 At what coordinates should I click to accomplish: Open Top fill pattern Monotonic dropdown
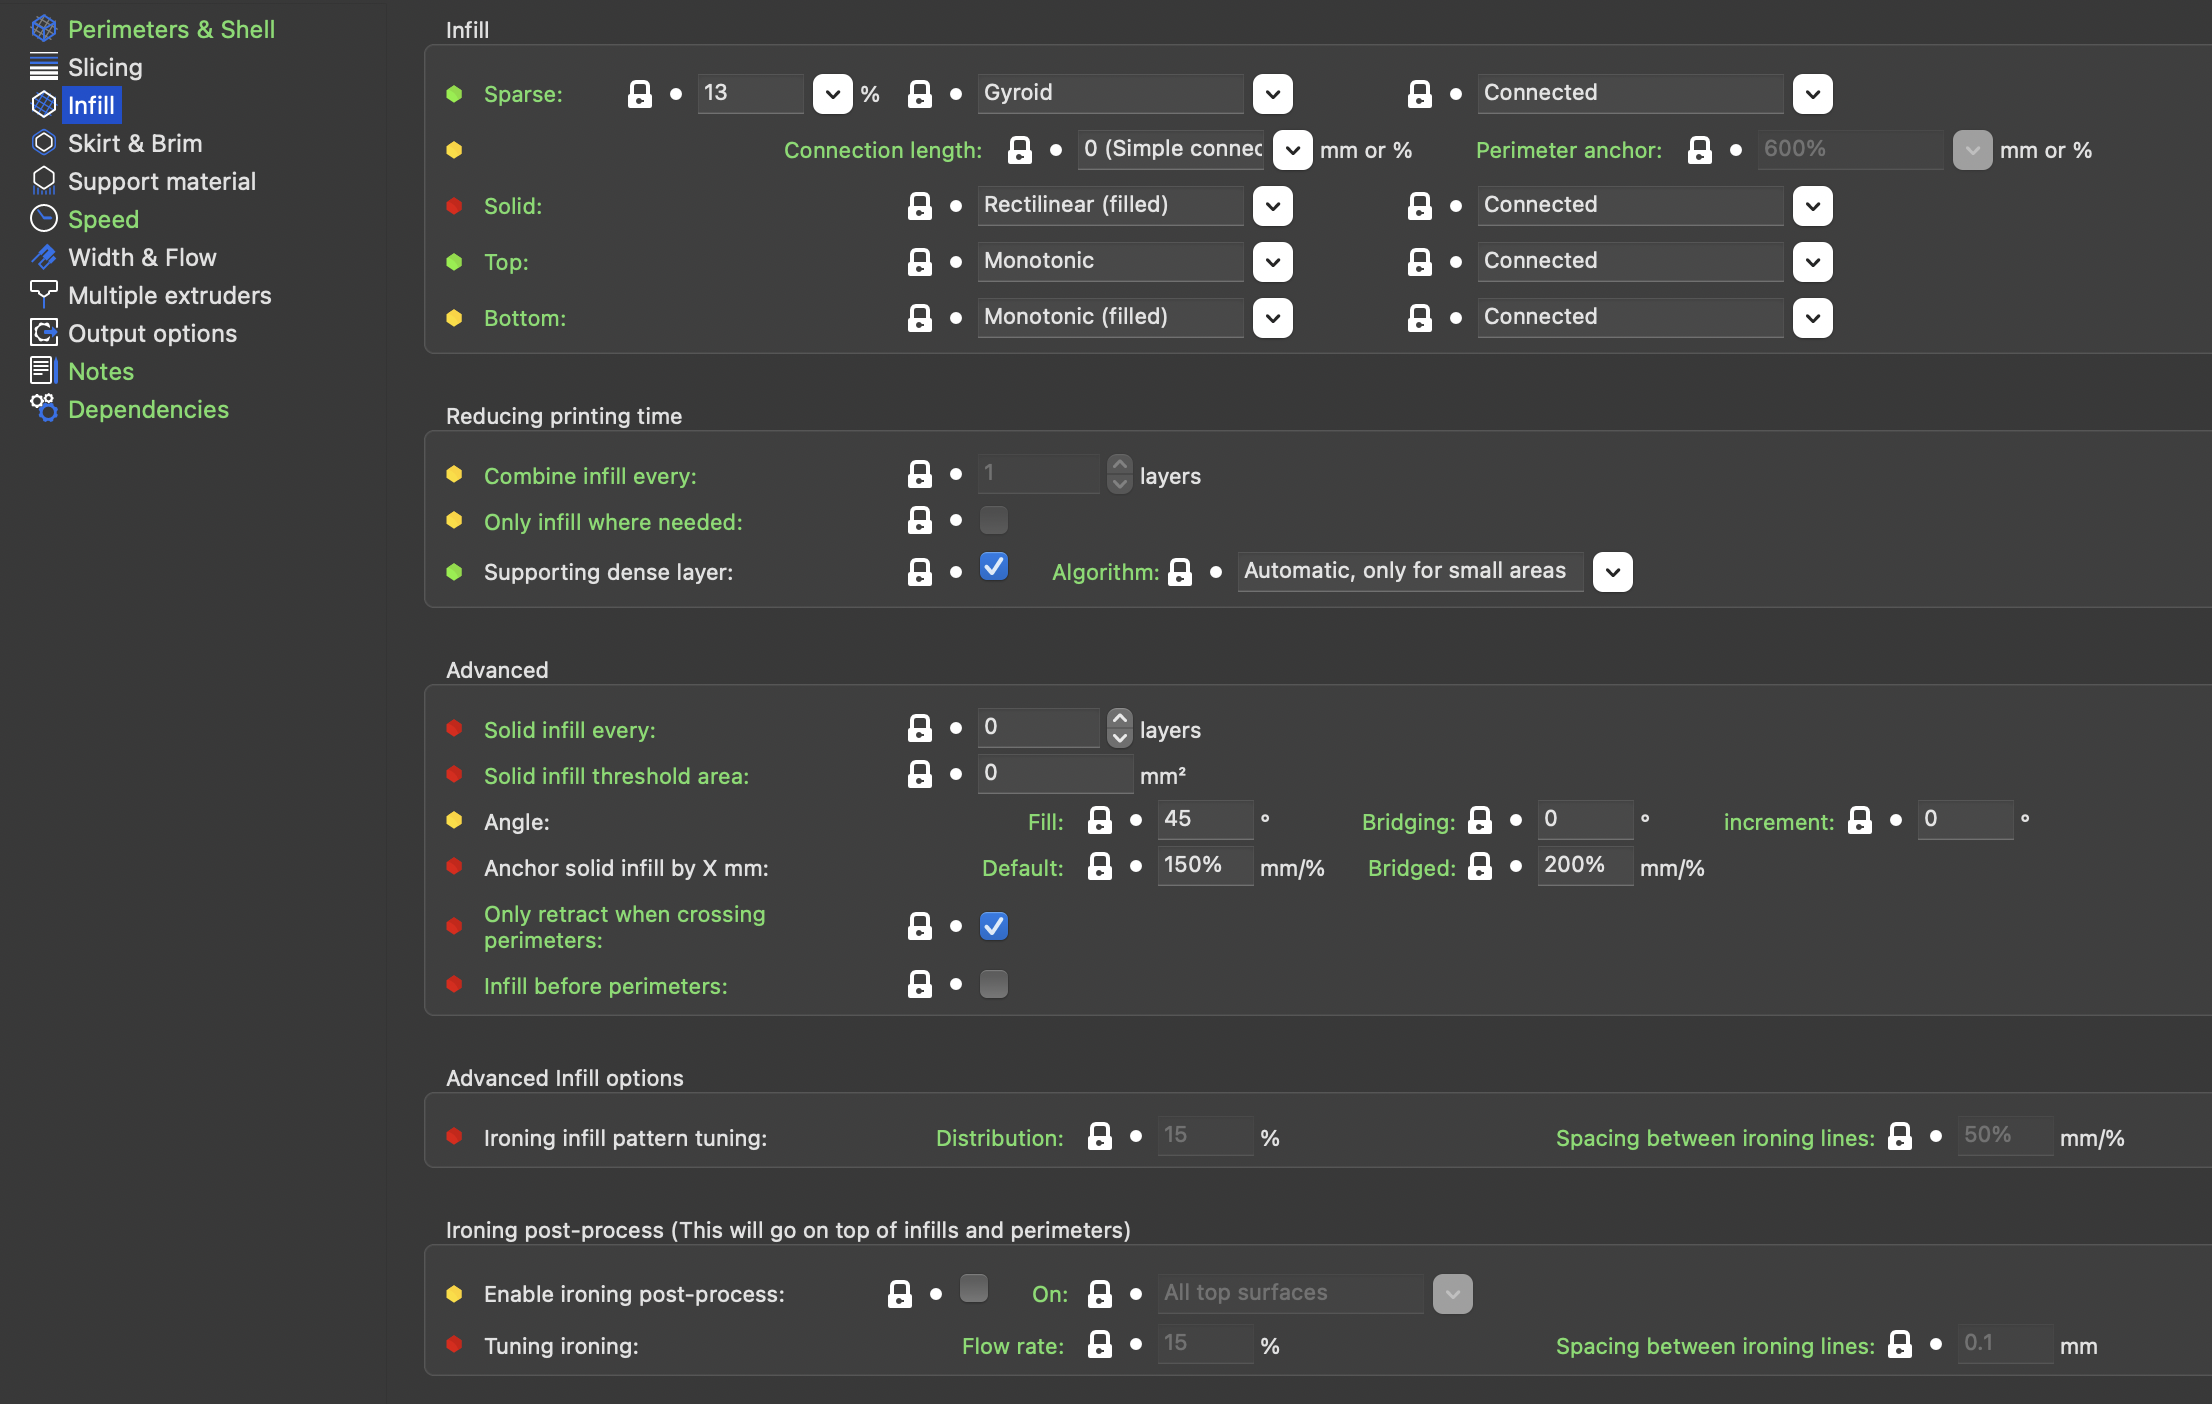click(1272, 262)
